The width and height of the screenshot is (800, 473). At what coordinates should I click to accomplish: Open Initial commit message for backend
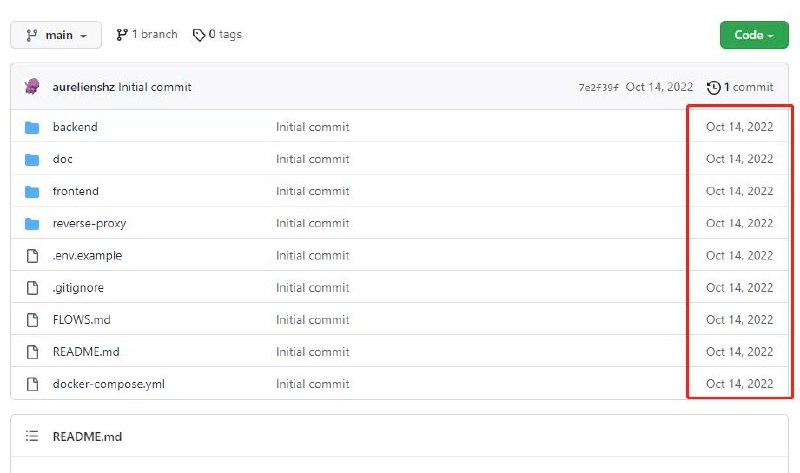pos(312,127)
